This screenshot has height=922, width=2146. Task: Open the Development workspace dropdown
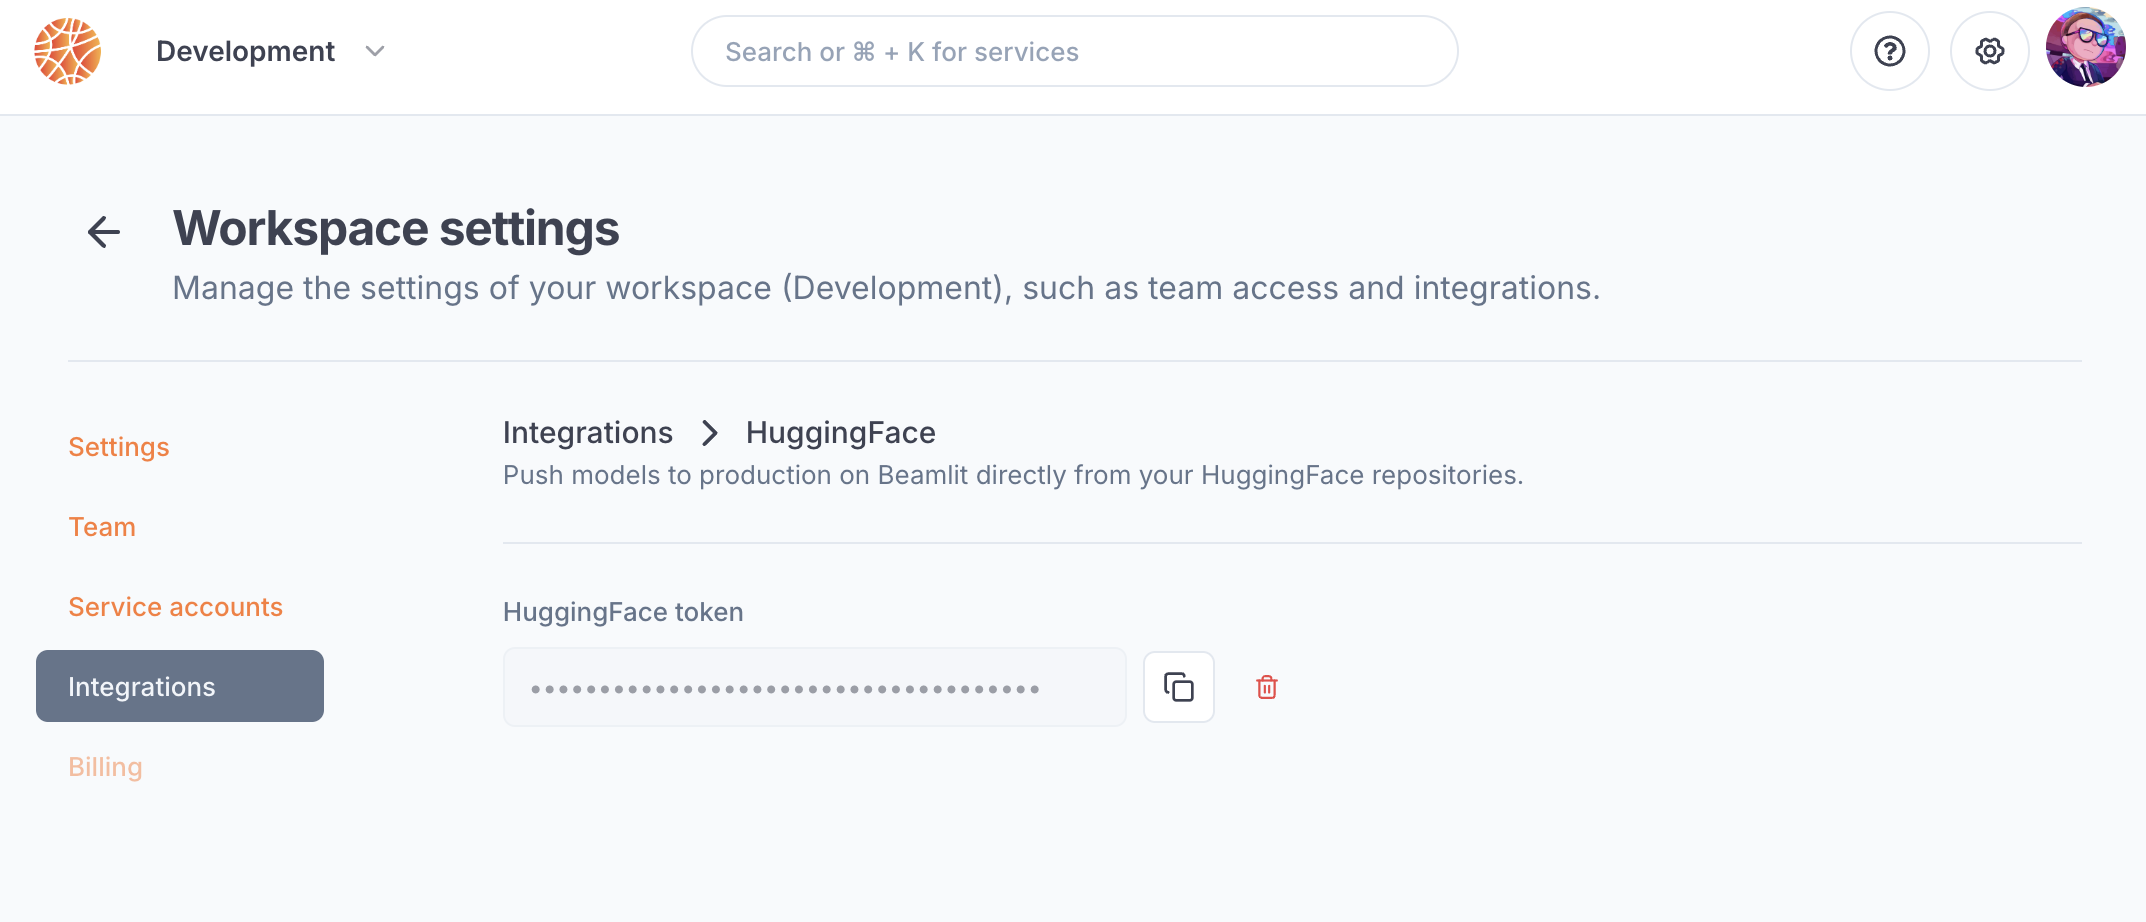(x=270, y=51)
